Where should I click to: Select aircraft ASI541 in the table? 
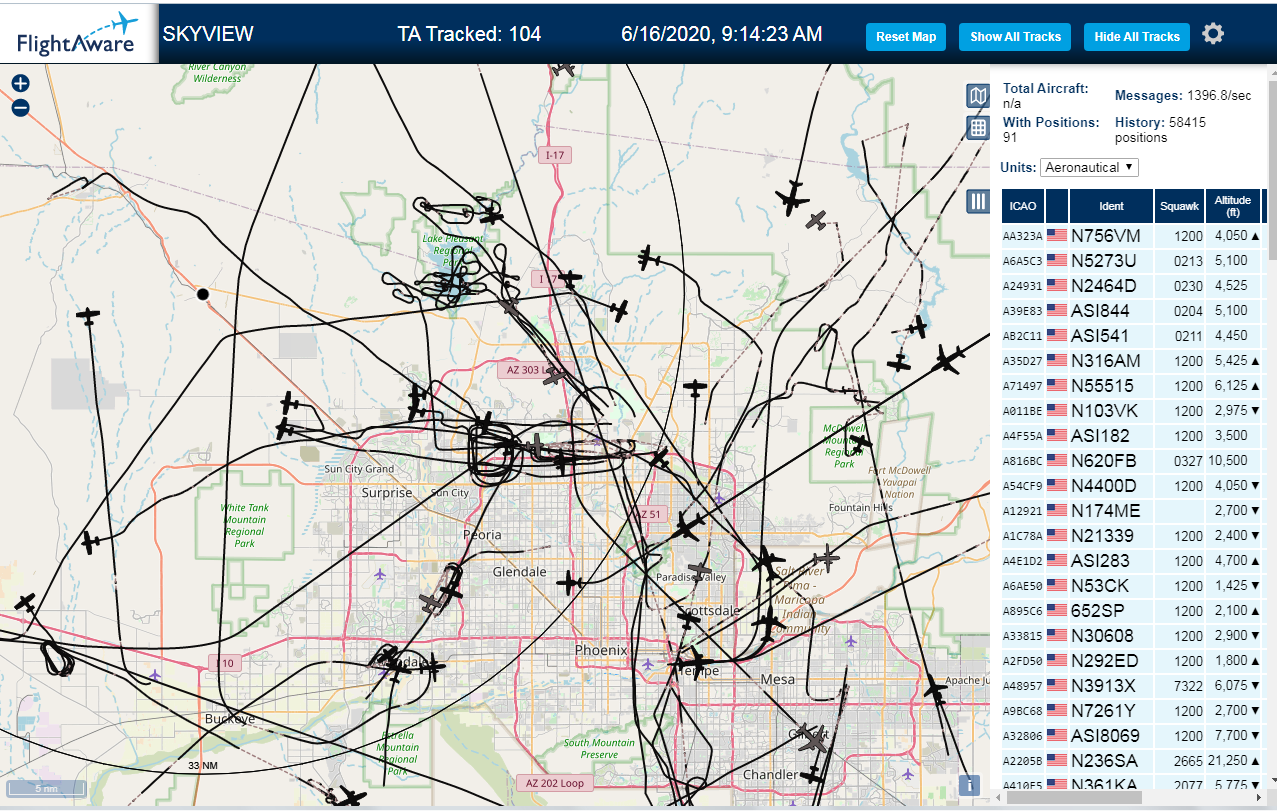click(1100, 336)
